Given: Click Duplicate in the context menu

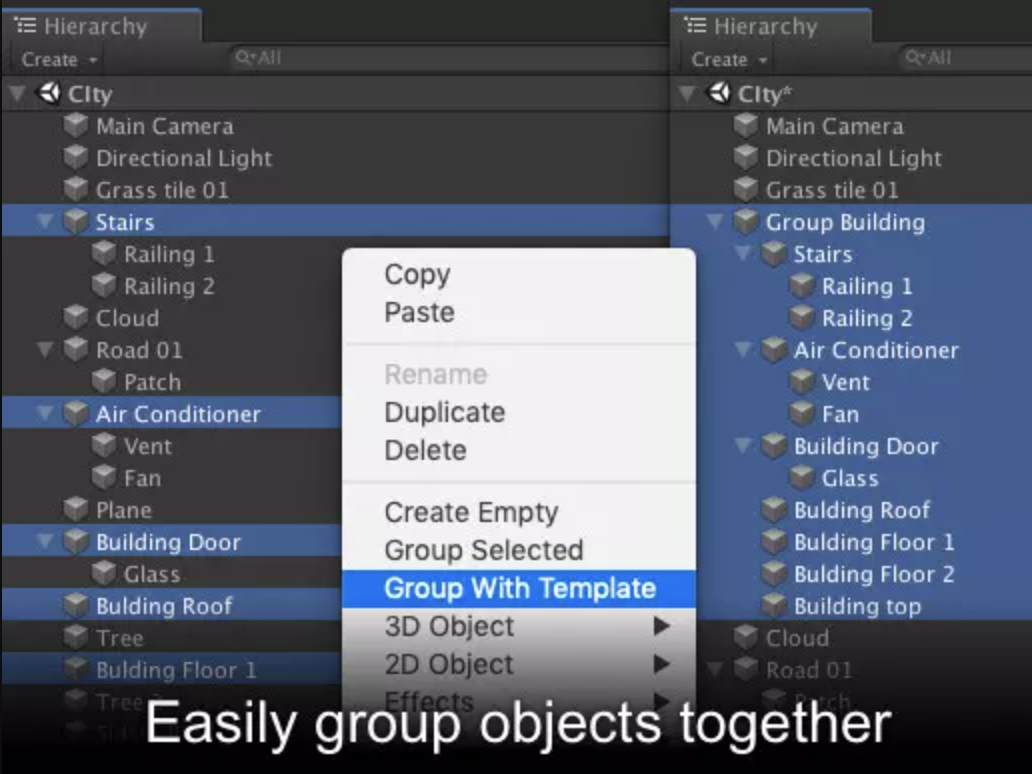Looking at the screenshot, I should (x=444, y=412).
